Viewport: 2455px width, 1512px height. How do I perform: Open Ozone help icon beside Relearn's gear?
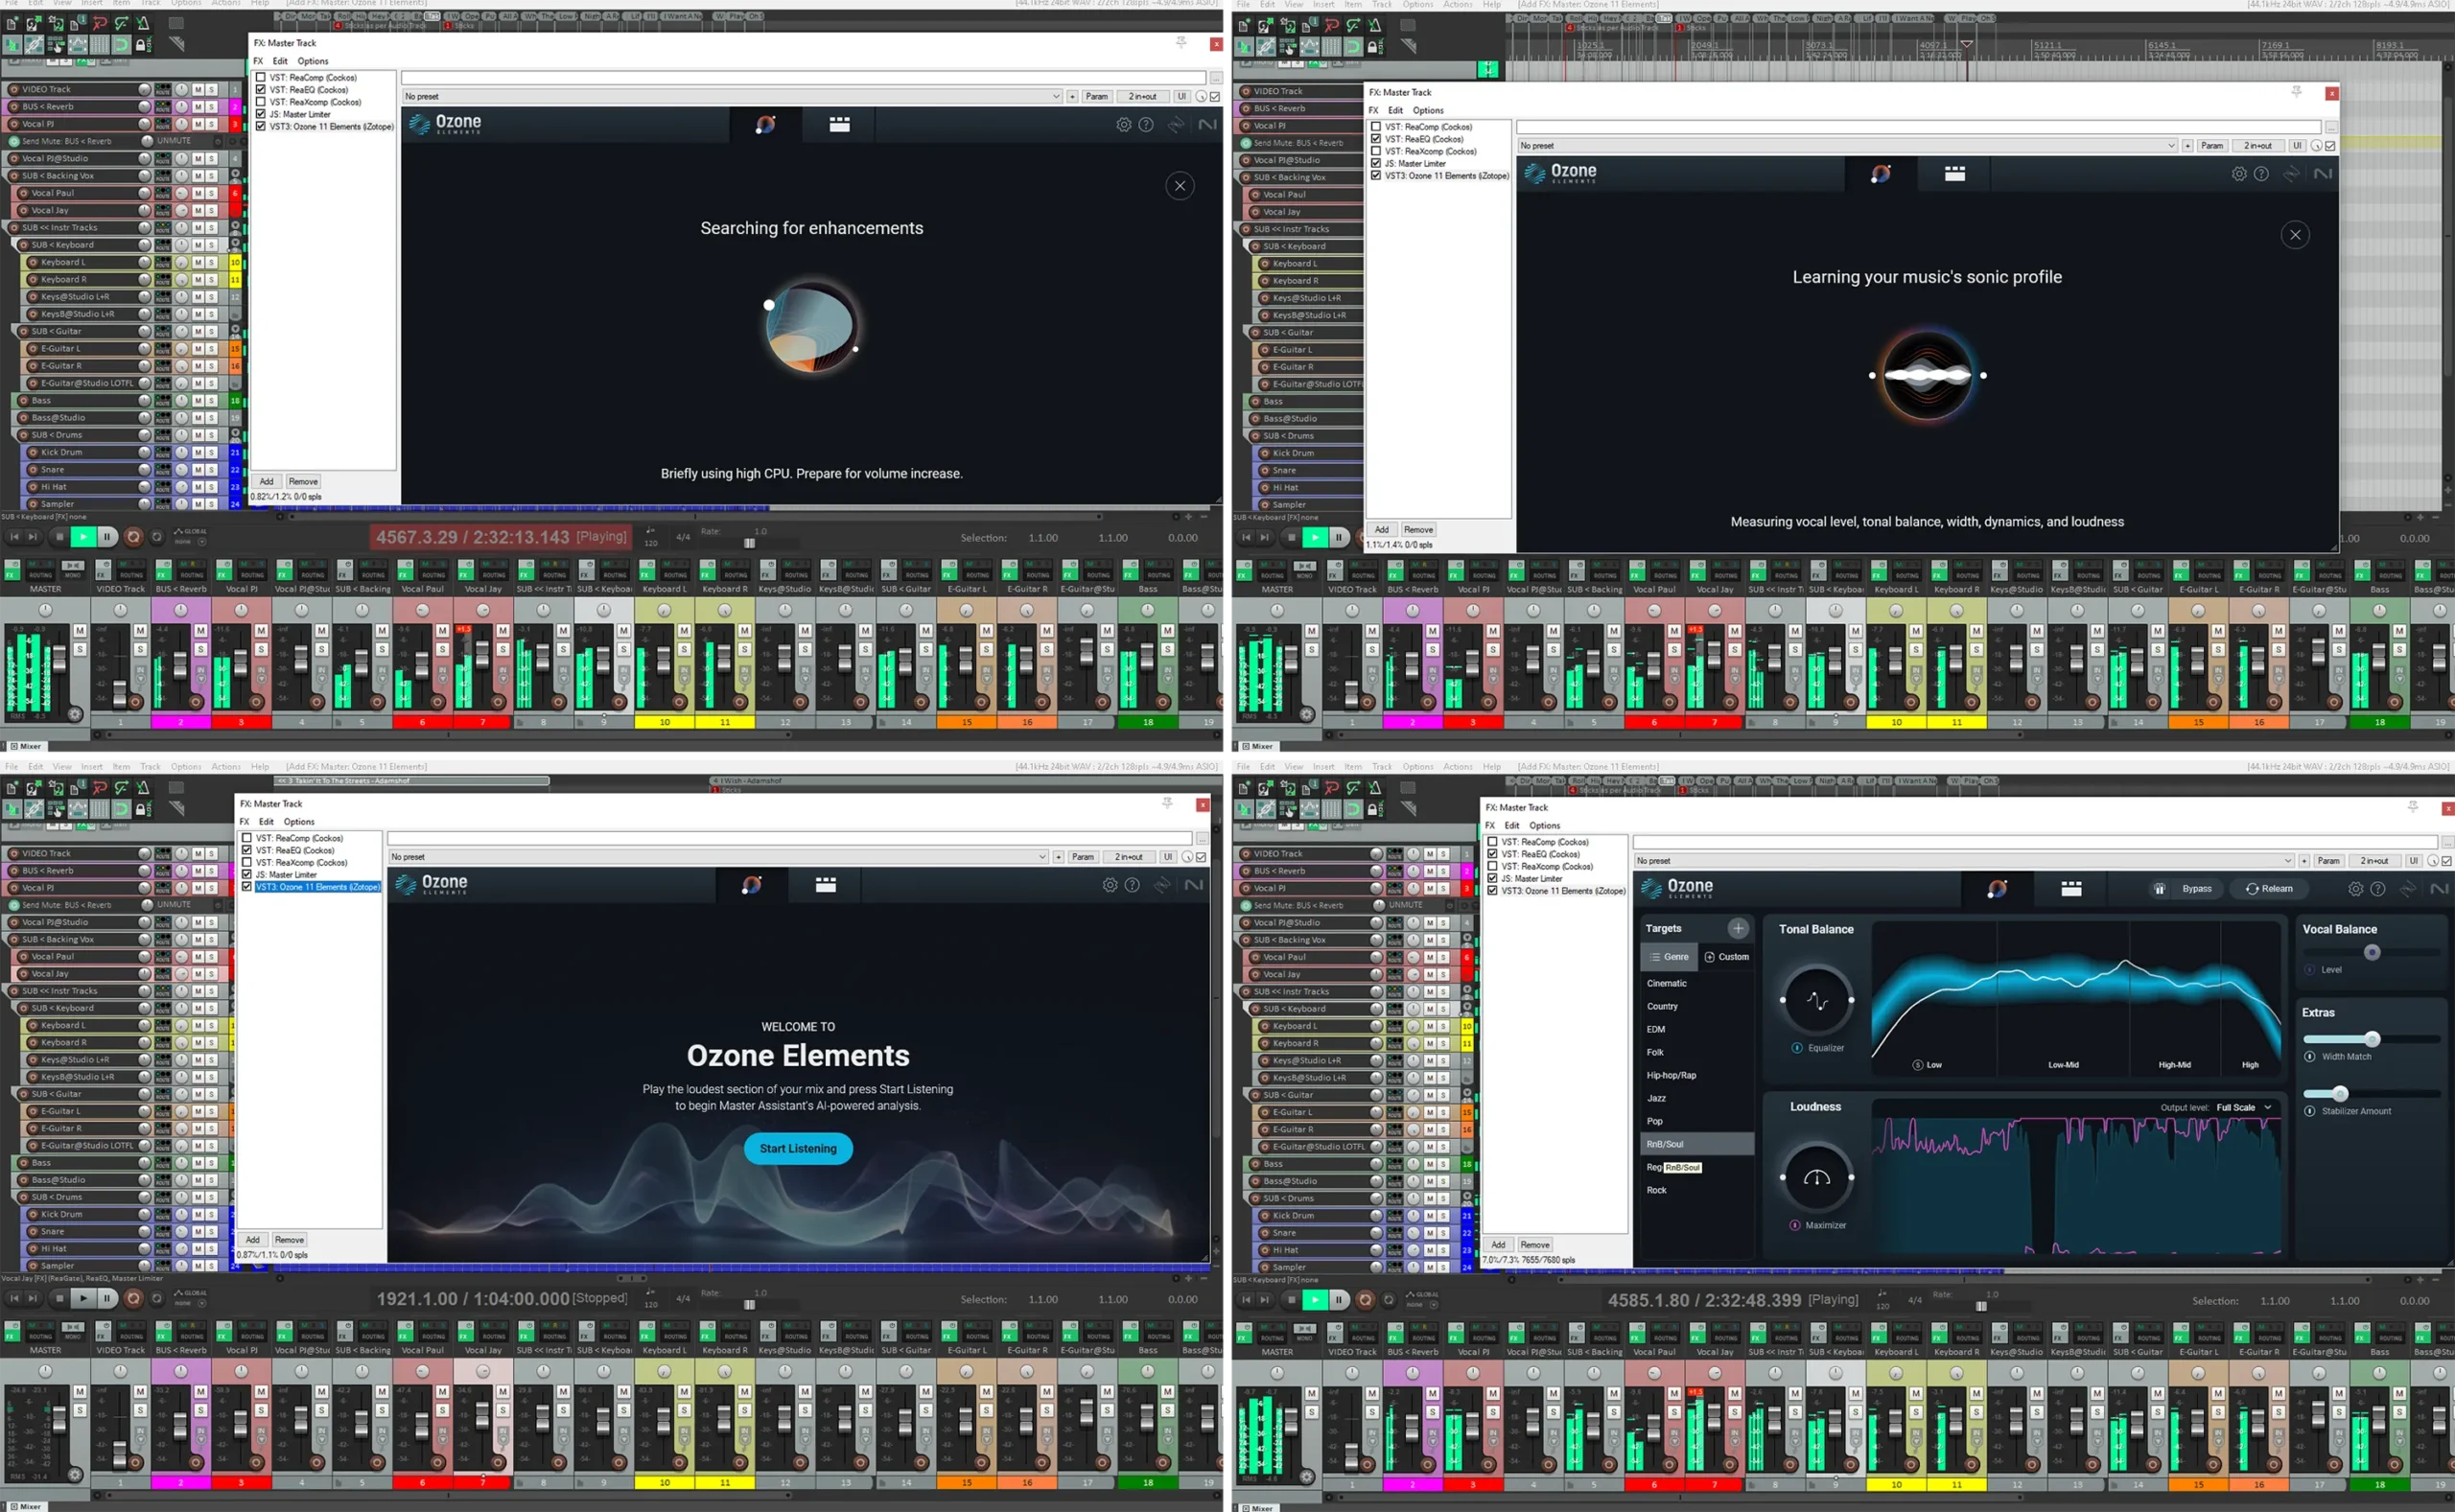coord(2377,888)
